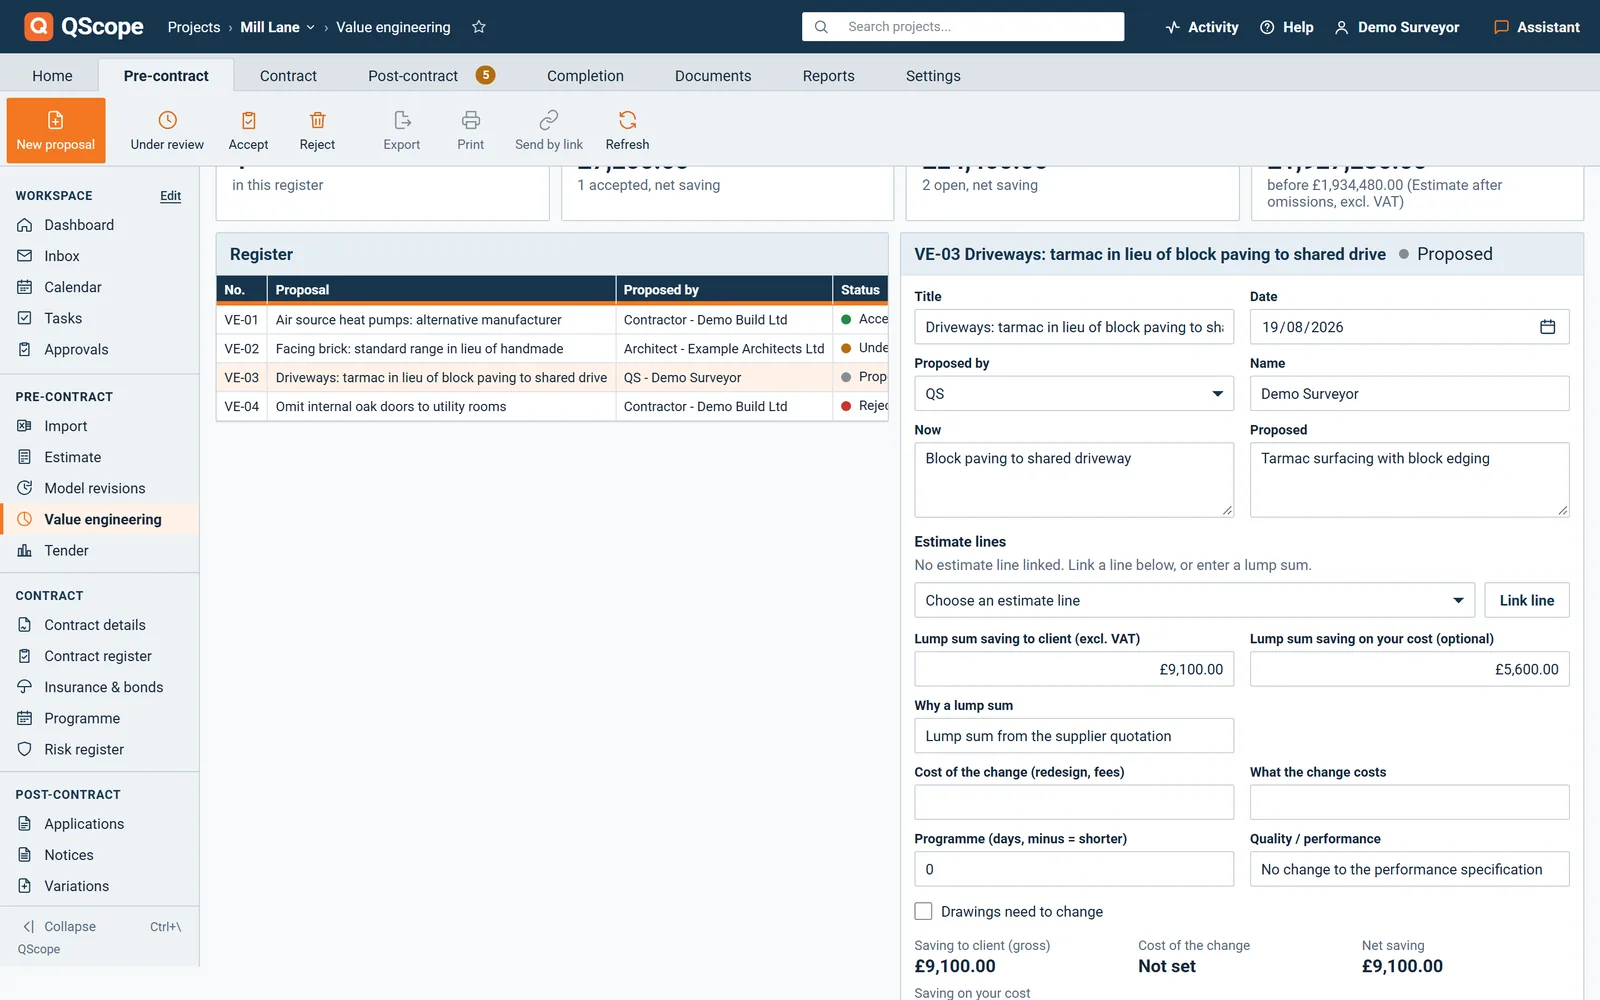Open the Proposed by dropdown

tap(1073, 393)
